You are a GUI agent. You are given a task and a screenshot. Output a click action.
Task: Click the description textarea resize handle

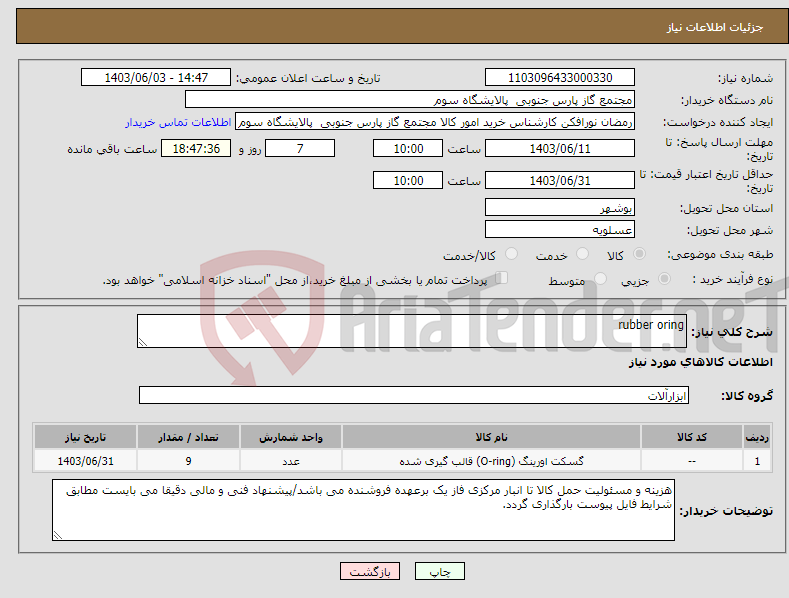coord(143,342)
